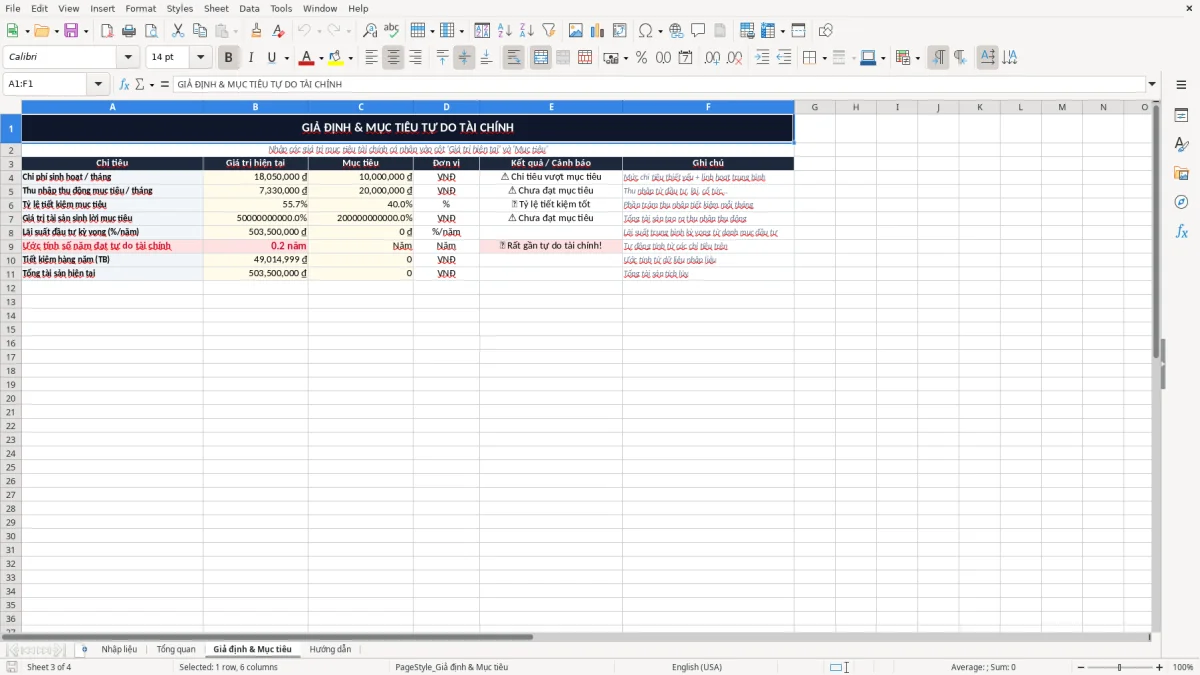Image resolution: width=1200 pixels, height=675 pixels.
Task: Click the Insert Hyperlink globe icon
Action: [x=676, y=31]
